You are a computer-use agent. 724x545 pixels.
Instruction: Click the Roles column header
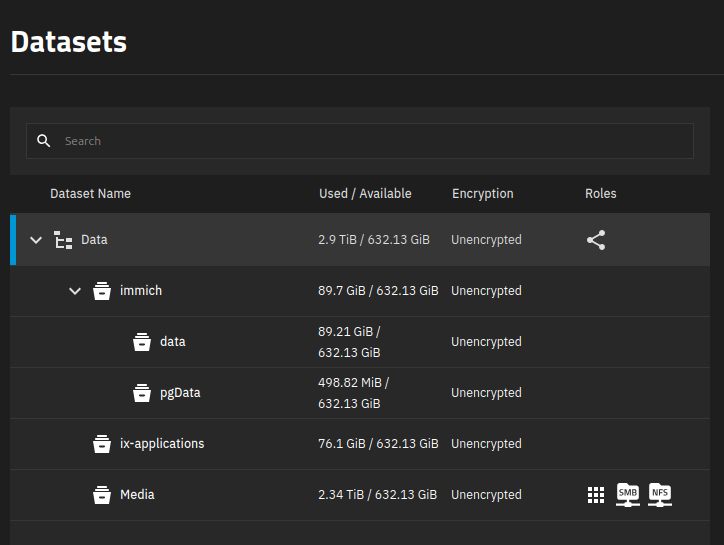click(601, 194)
